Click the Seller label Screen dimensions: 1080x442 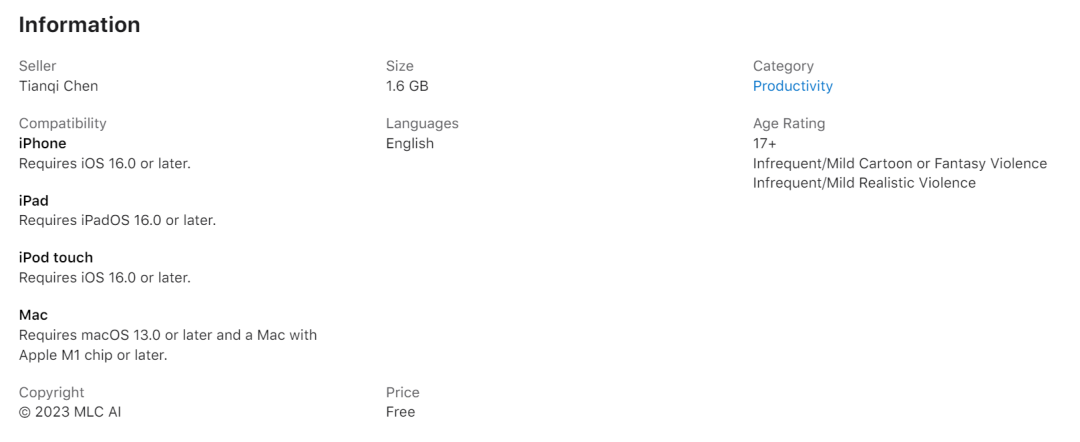(37, 66)
